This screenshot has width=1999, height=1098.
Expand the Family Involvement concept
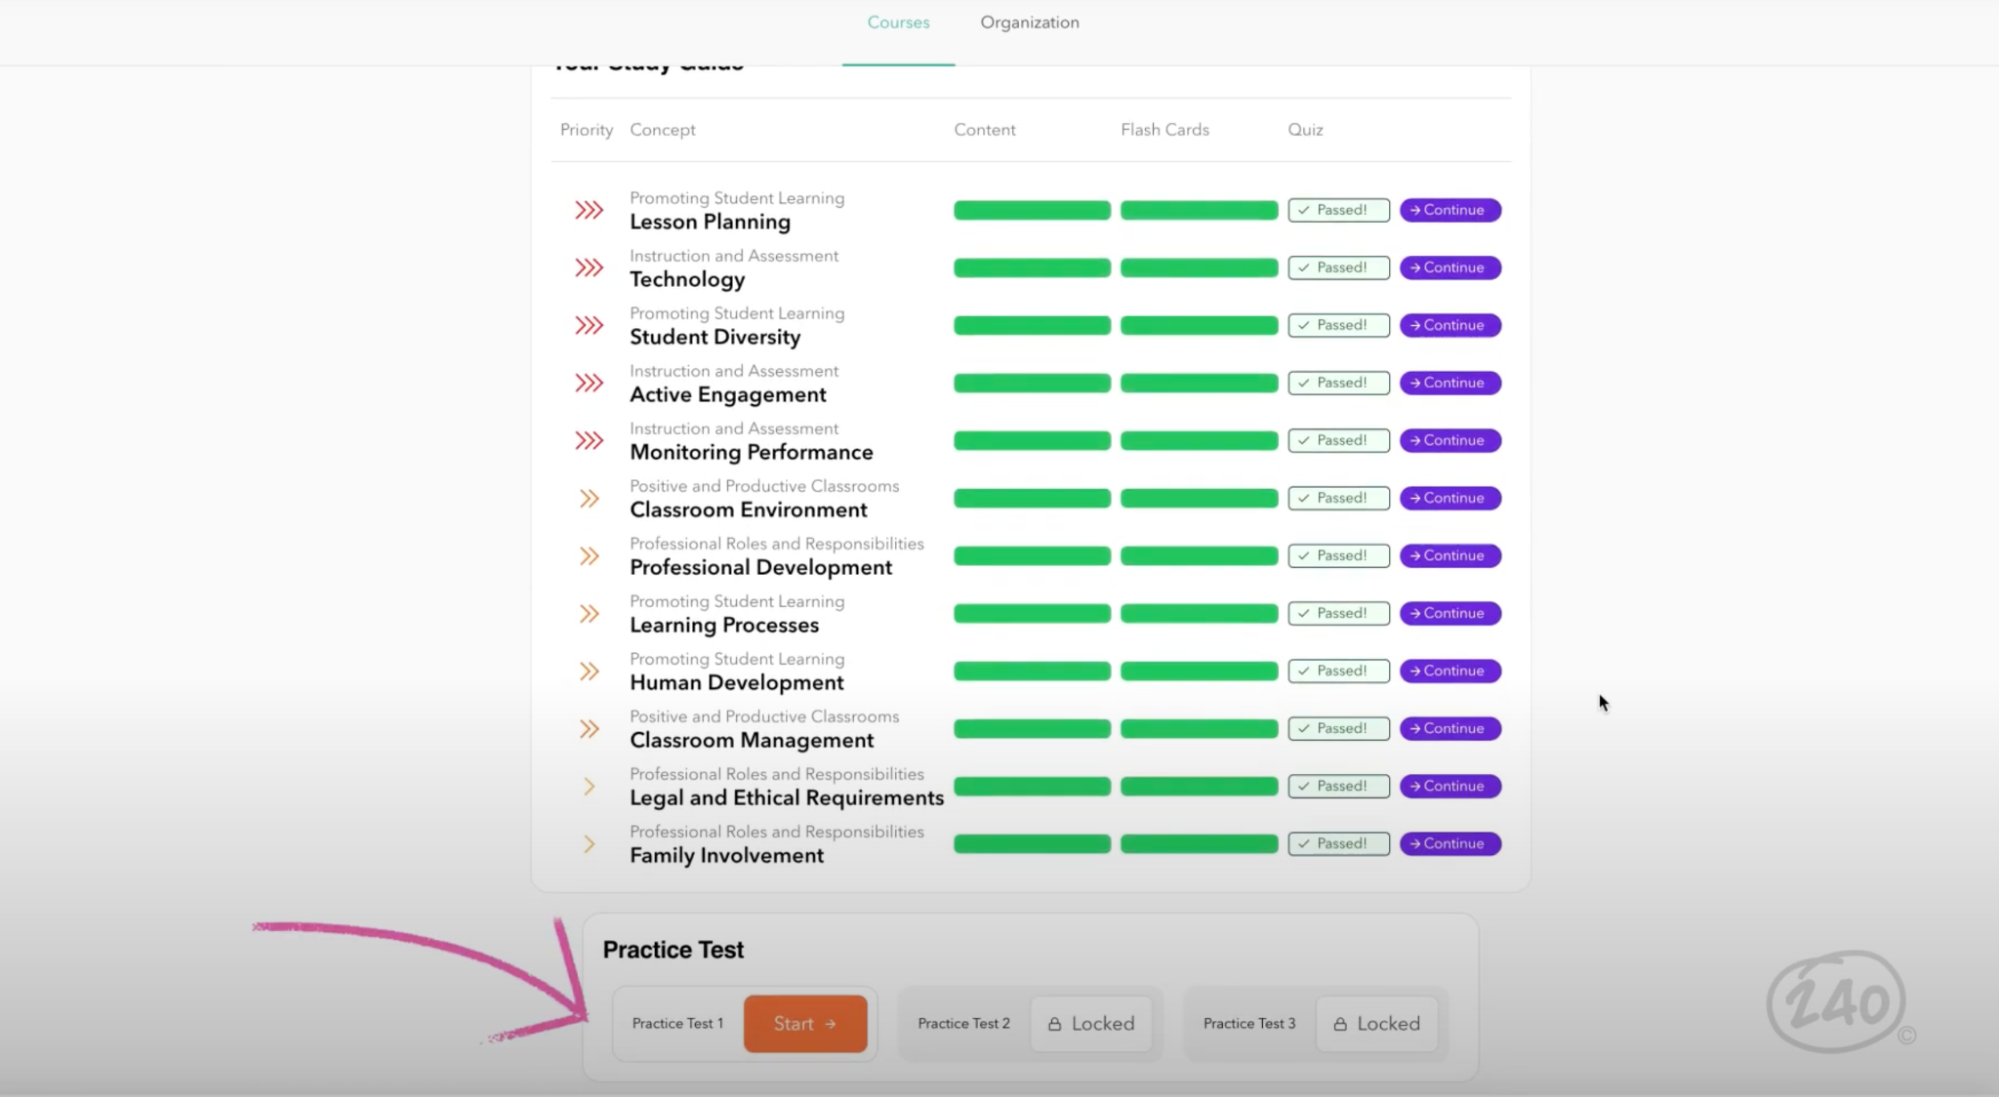[x=589, y=844]
